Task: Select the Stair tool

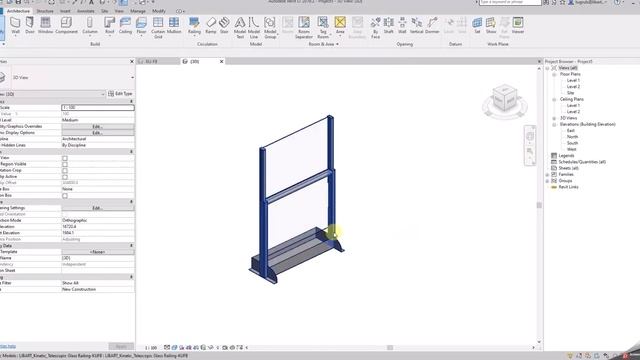Action: tap(224, 25)
